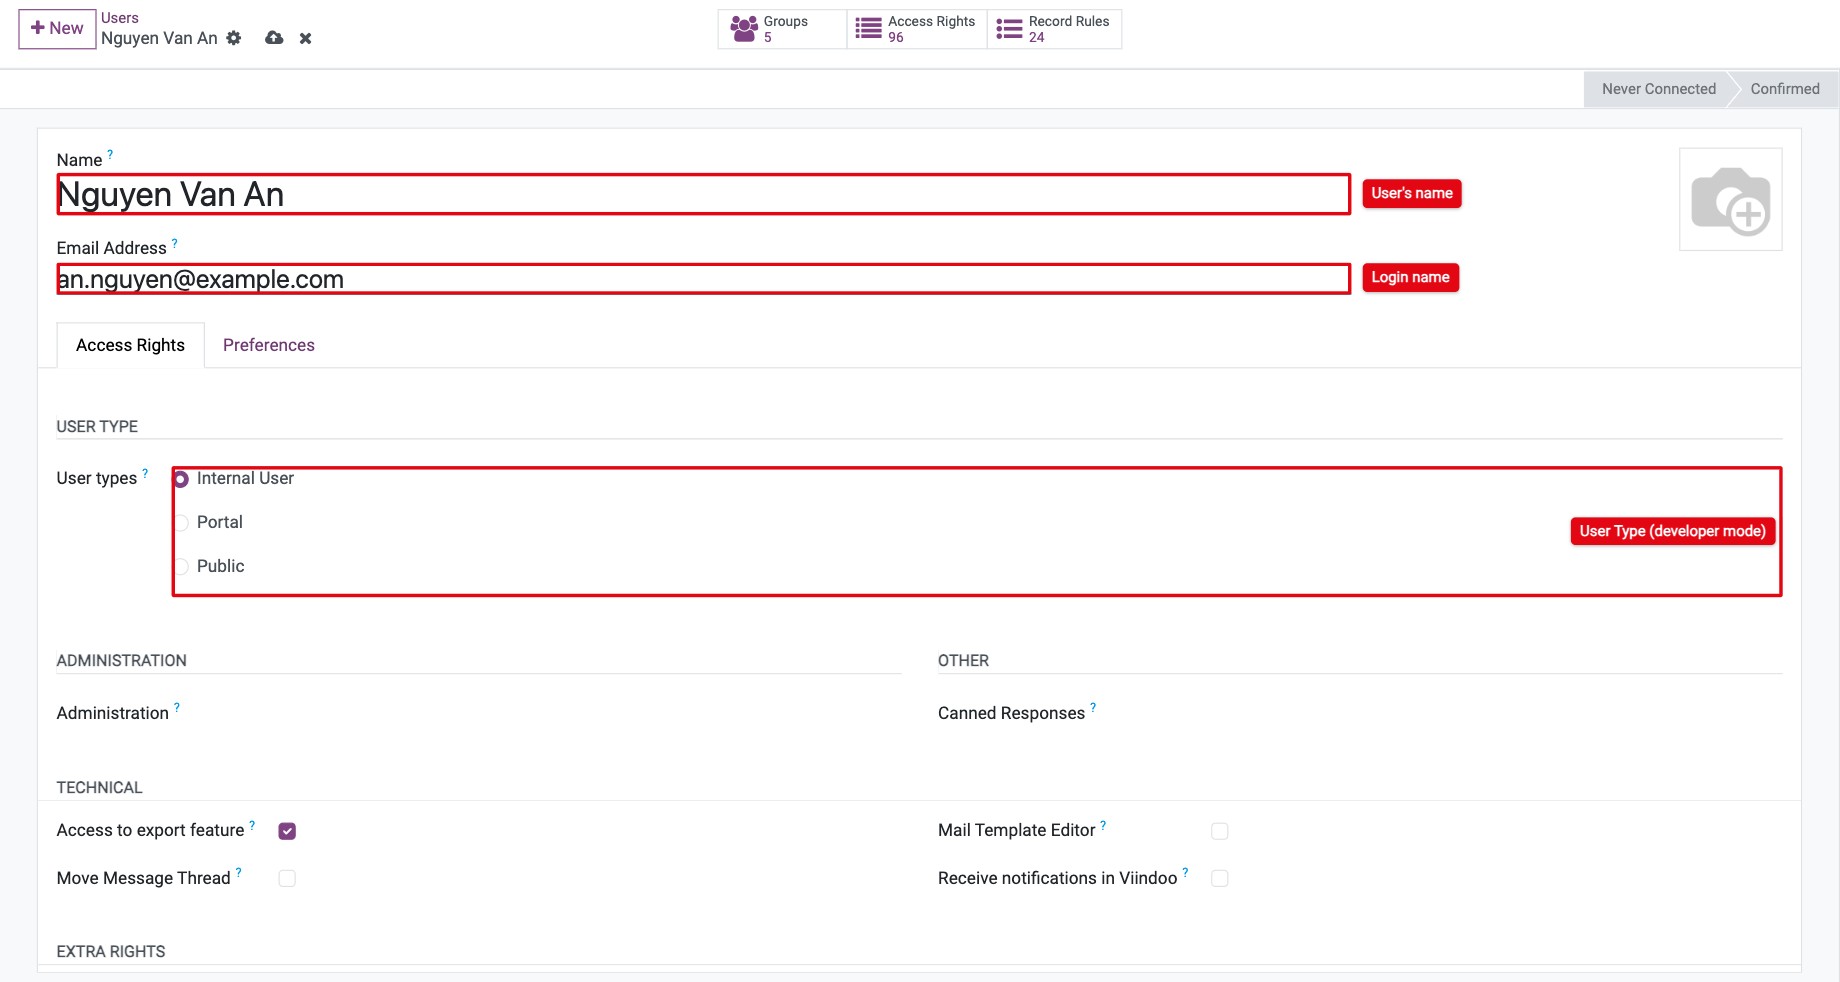This screenshot has width=1840, height=982.
Task: Upload a user photo via the camera placeholder
Action: point(1730,199)
